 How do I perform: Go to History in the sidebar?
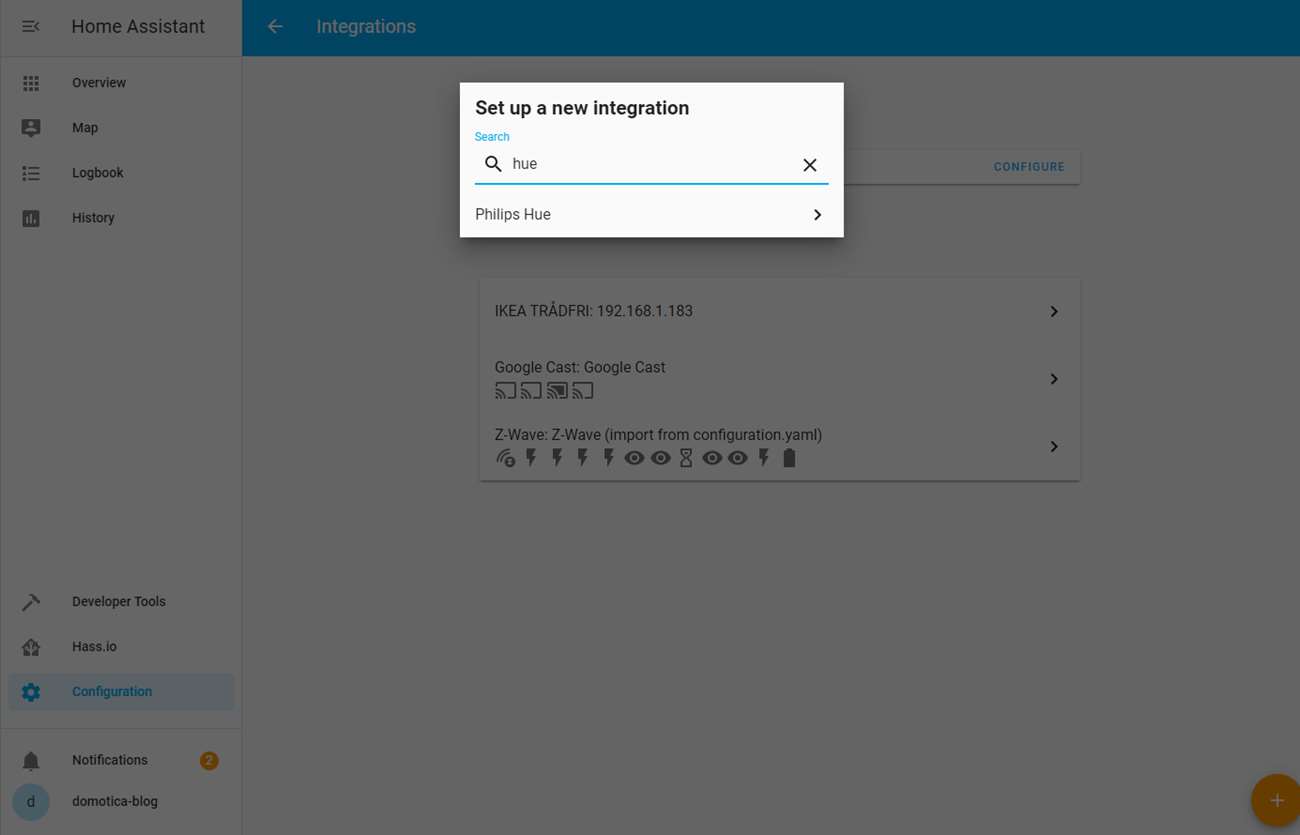[93, 218]
